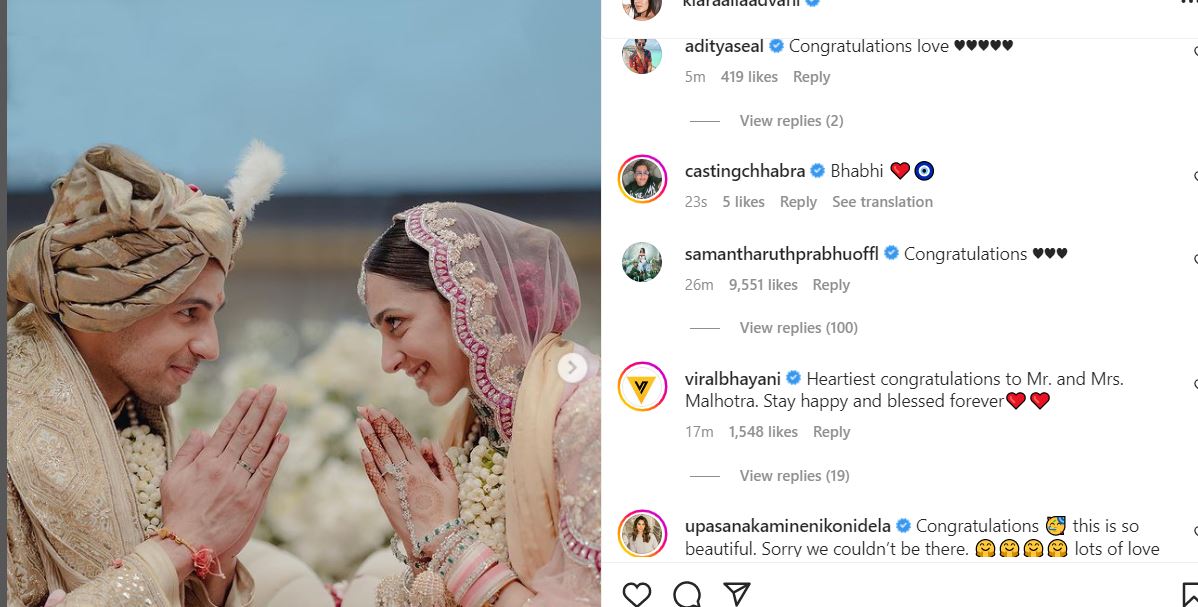
Task: Click adityaseal's verified badge
Action: [x=775, y=45]
